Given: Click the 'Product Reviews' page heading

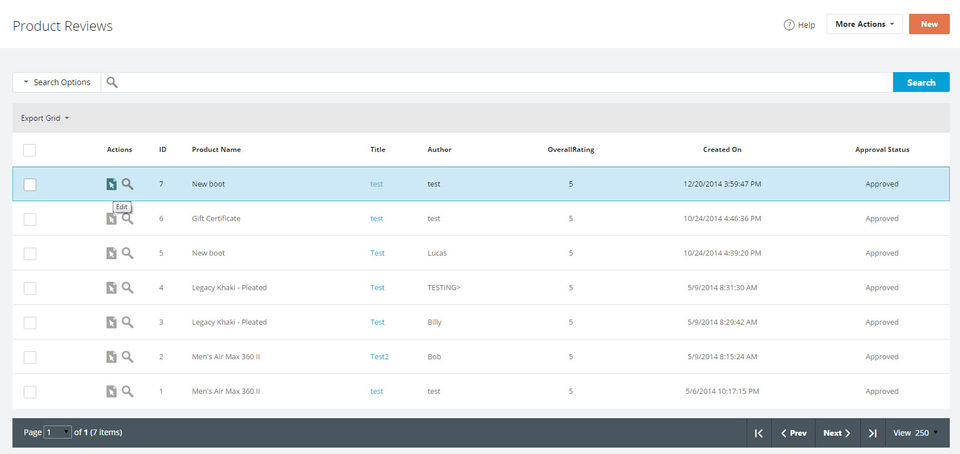Looking at the screenshot, I should (x=62, y=26).
